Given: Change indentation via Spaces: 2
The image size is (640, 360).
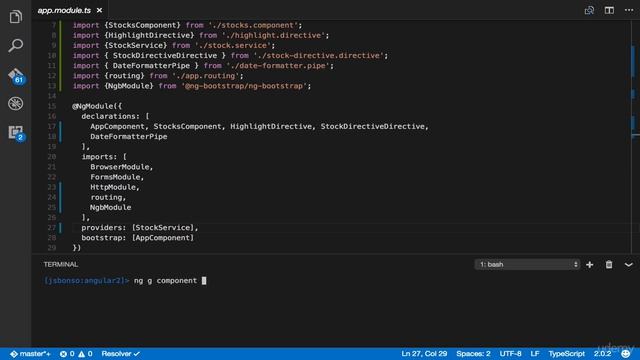Looking at the screenshot, I should [x=473, y=354].
